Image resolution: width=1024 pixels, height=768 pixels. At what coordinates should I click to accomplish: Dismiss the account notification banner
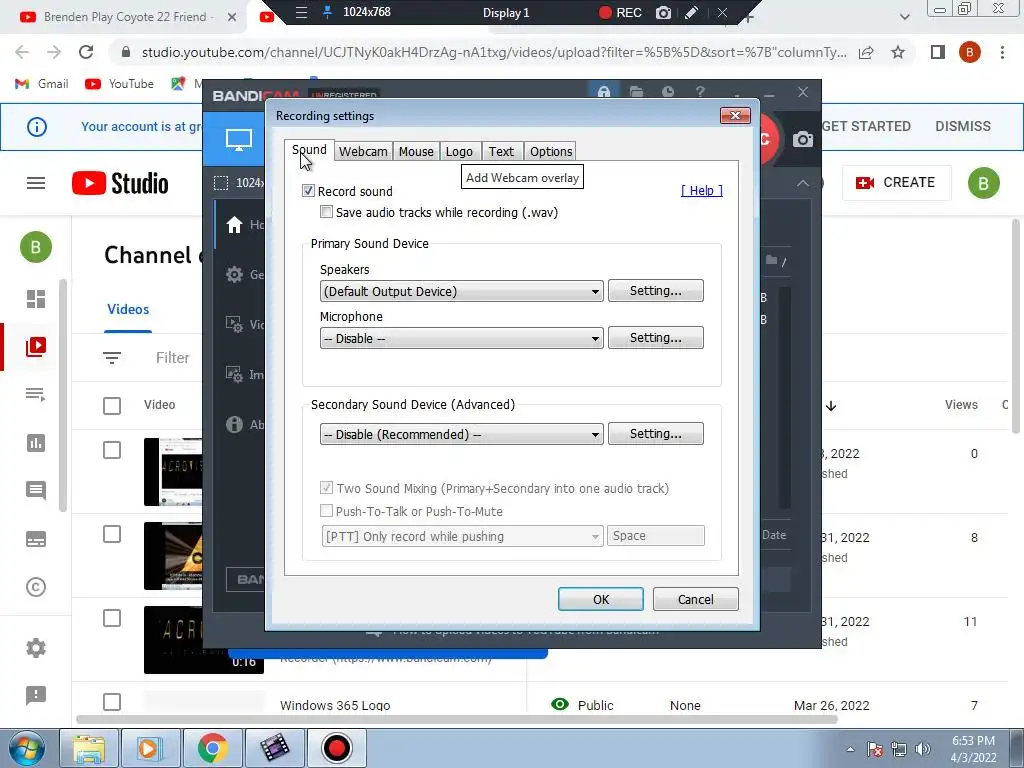[x=963, y=126]
